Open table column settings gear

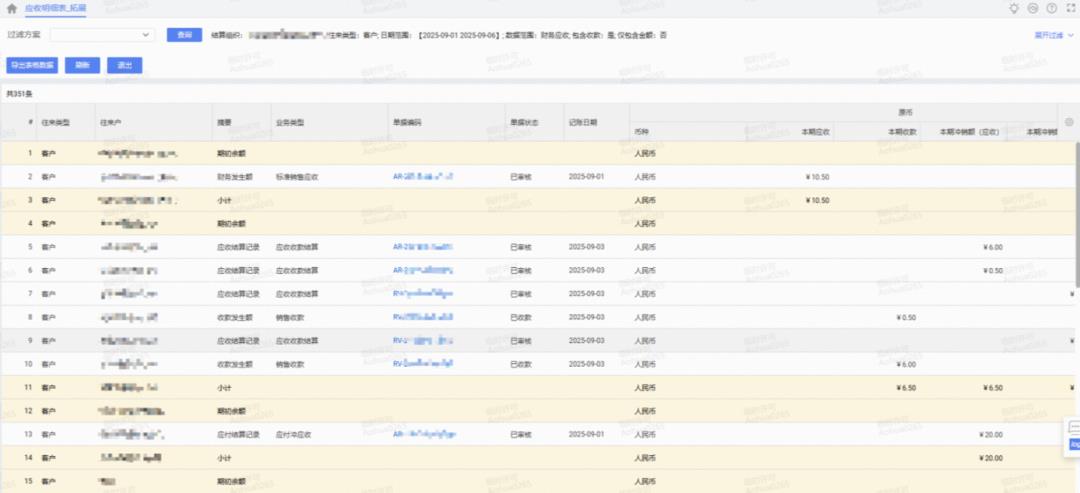coord(1069,122)
